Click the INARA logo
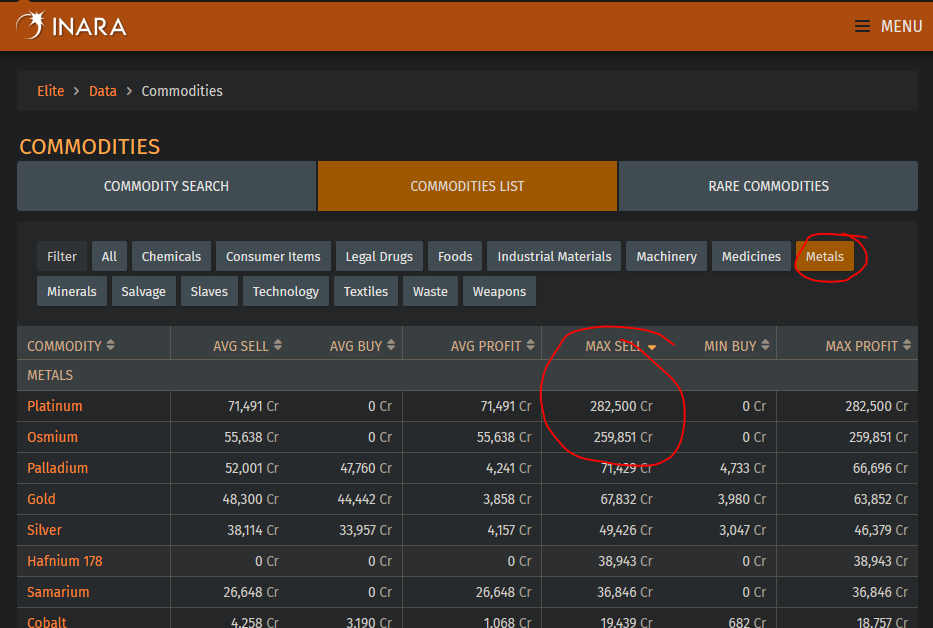 click(71, 26)
